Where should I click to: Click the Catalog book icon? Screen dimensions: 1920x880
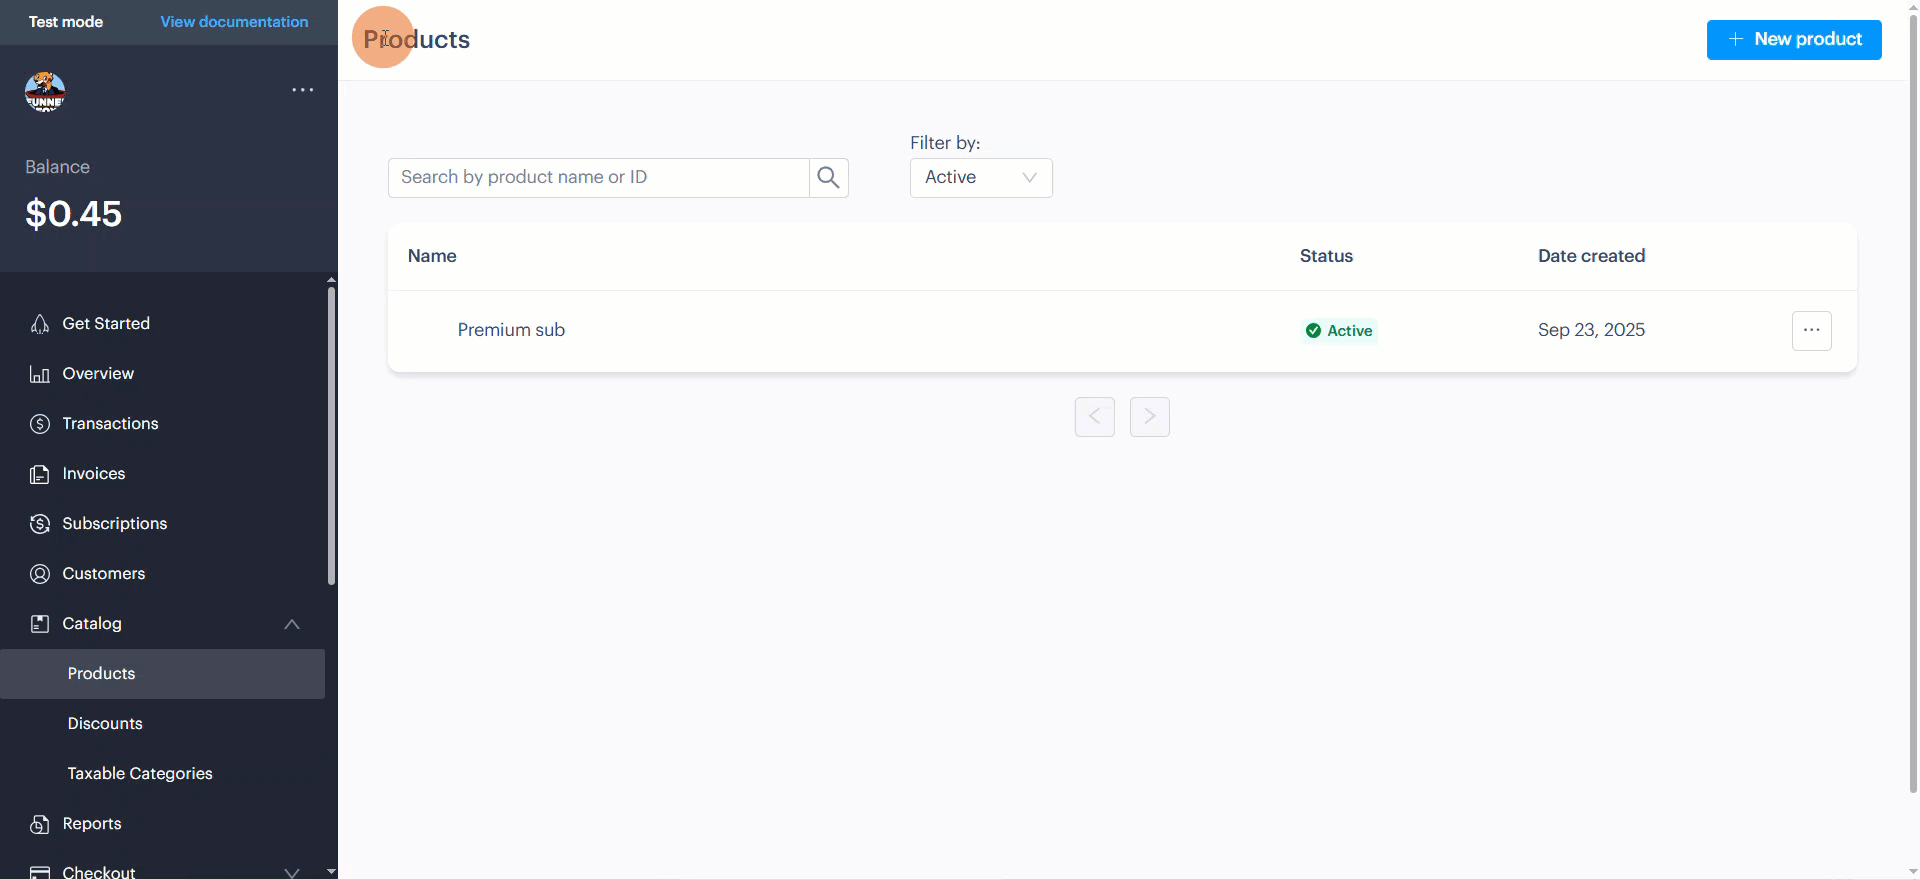40,624
